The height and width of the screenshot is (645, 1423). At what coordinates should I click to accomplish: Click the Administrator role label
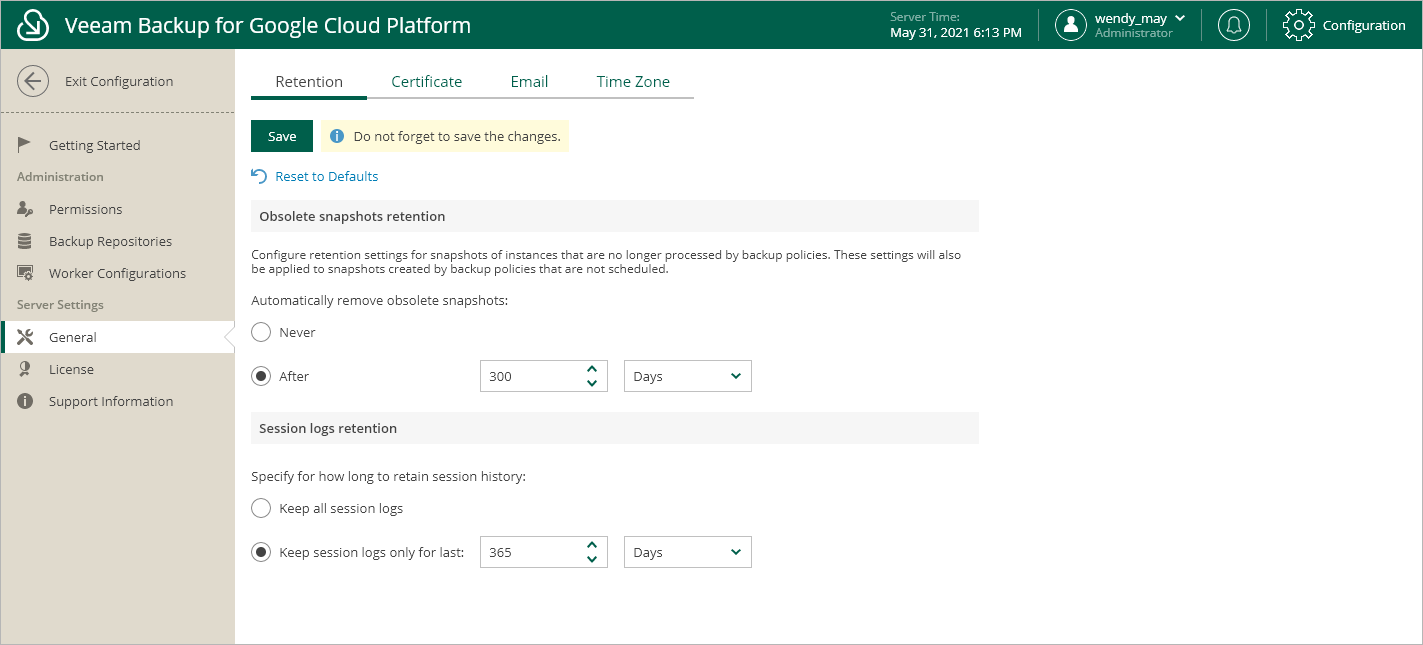(x=1134, y=33)
